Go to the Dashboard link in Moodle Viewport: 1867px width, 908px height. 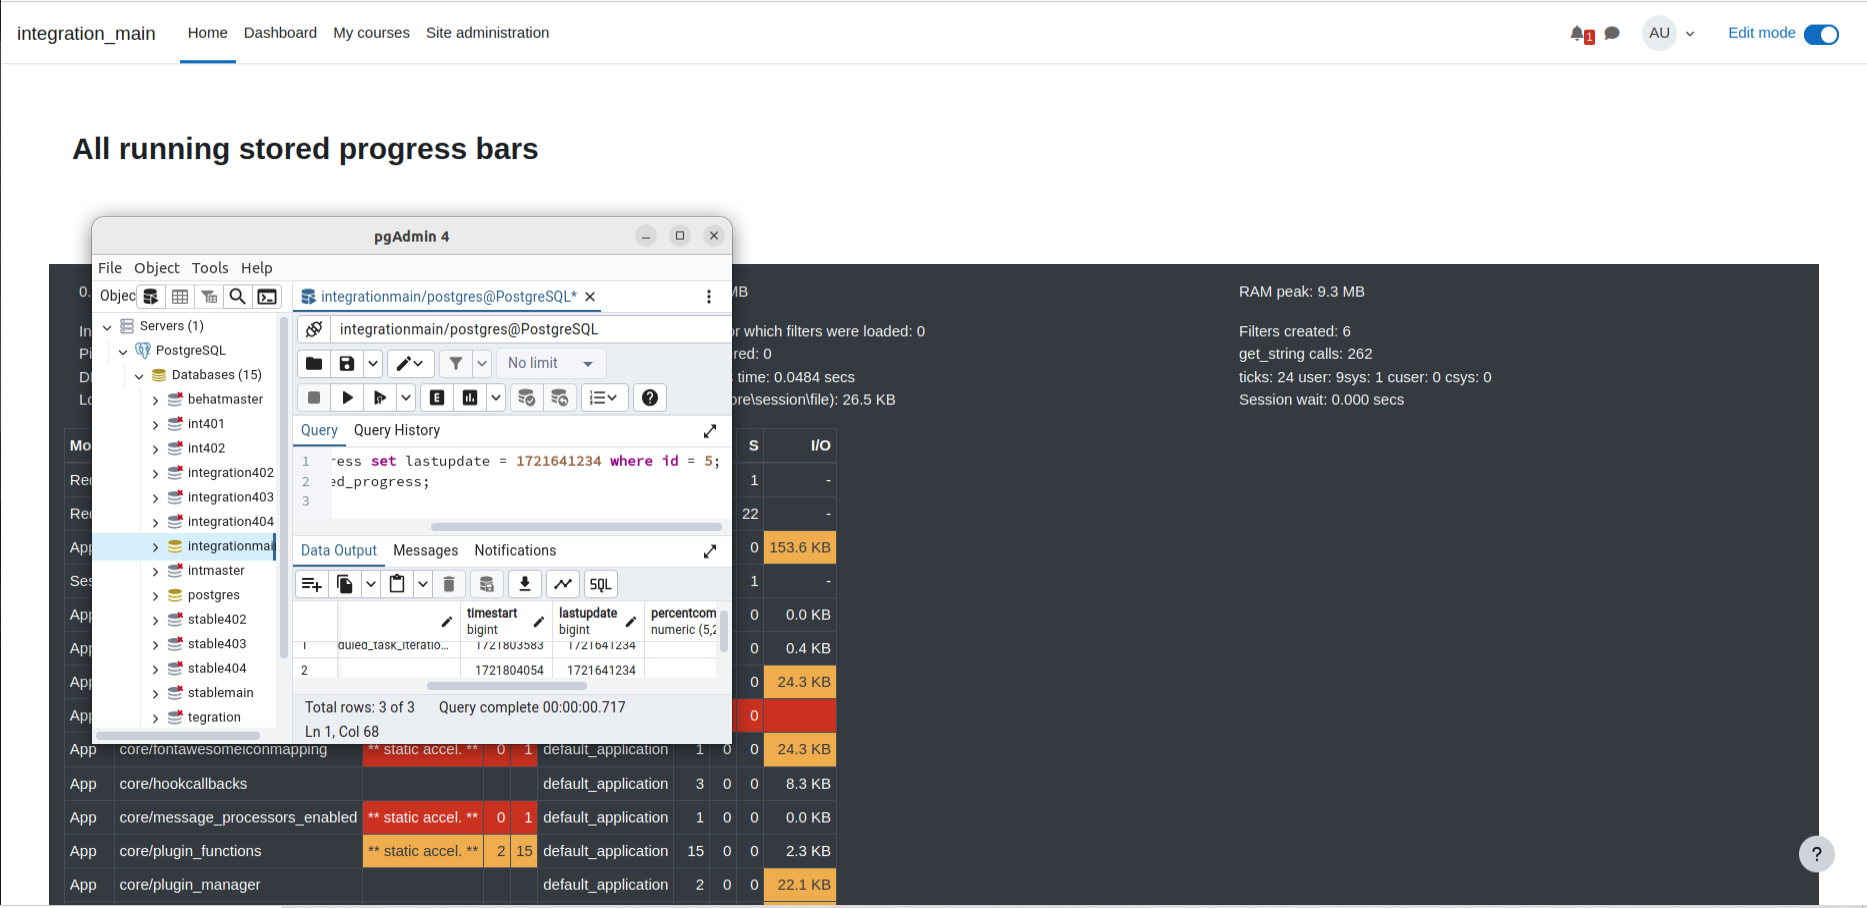point(280,33)
